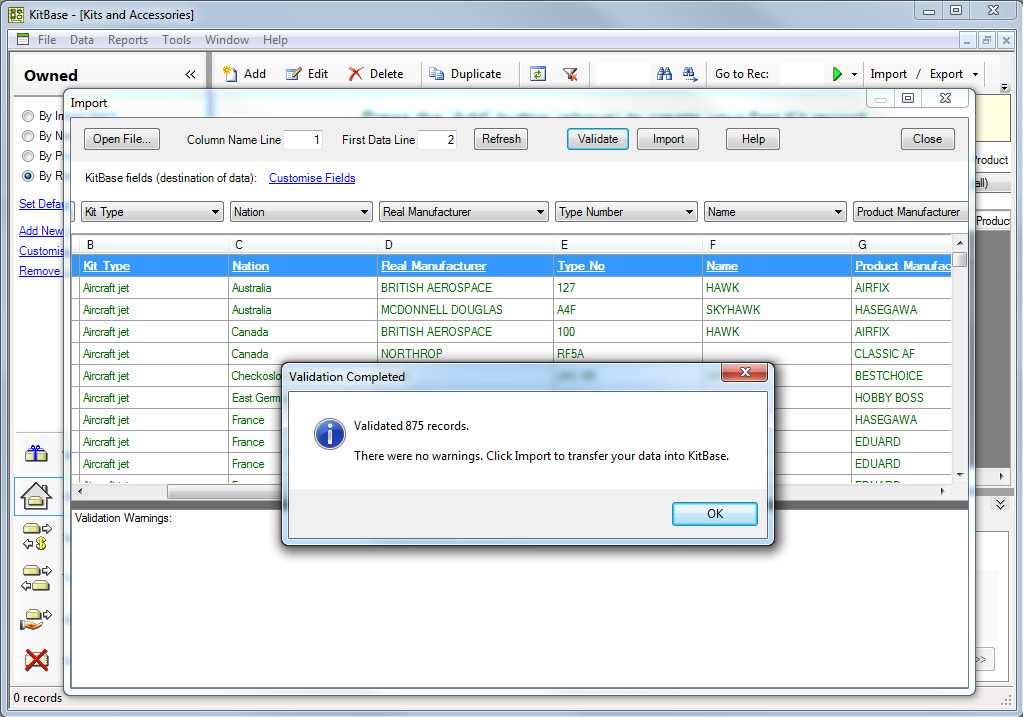Image resolution: width=1023 pixels, height=717 pixels.
Task: Open the Reports menu
Action: click(x=128, y=40)
